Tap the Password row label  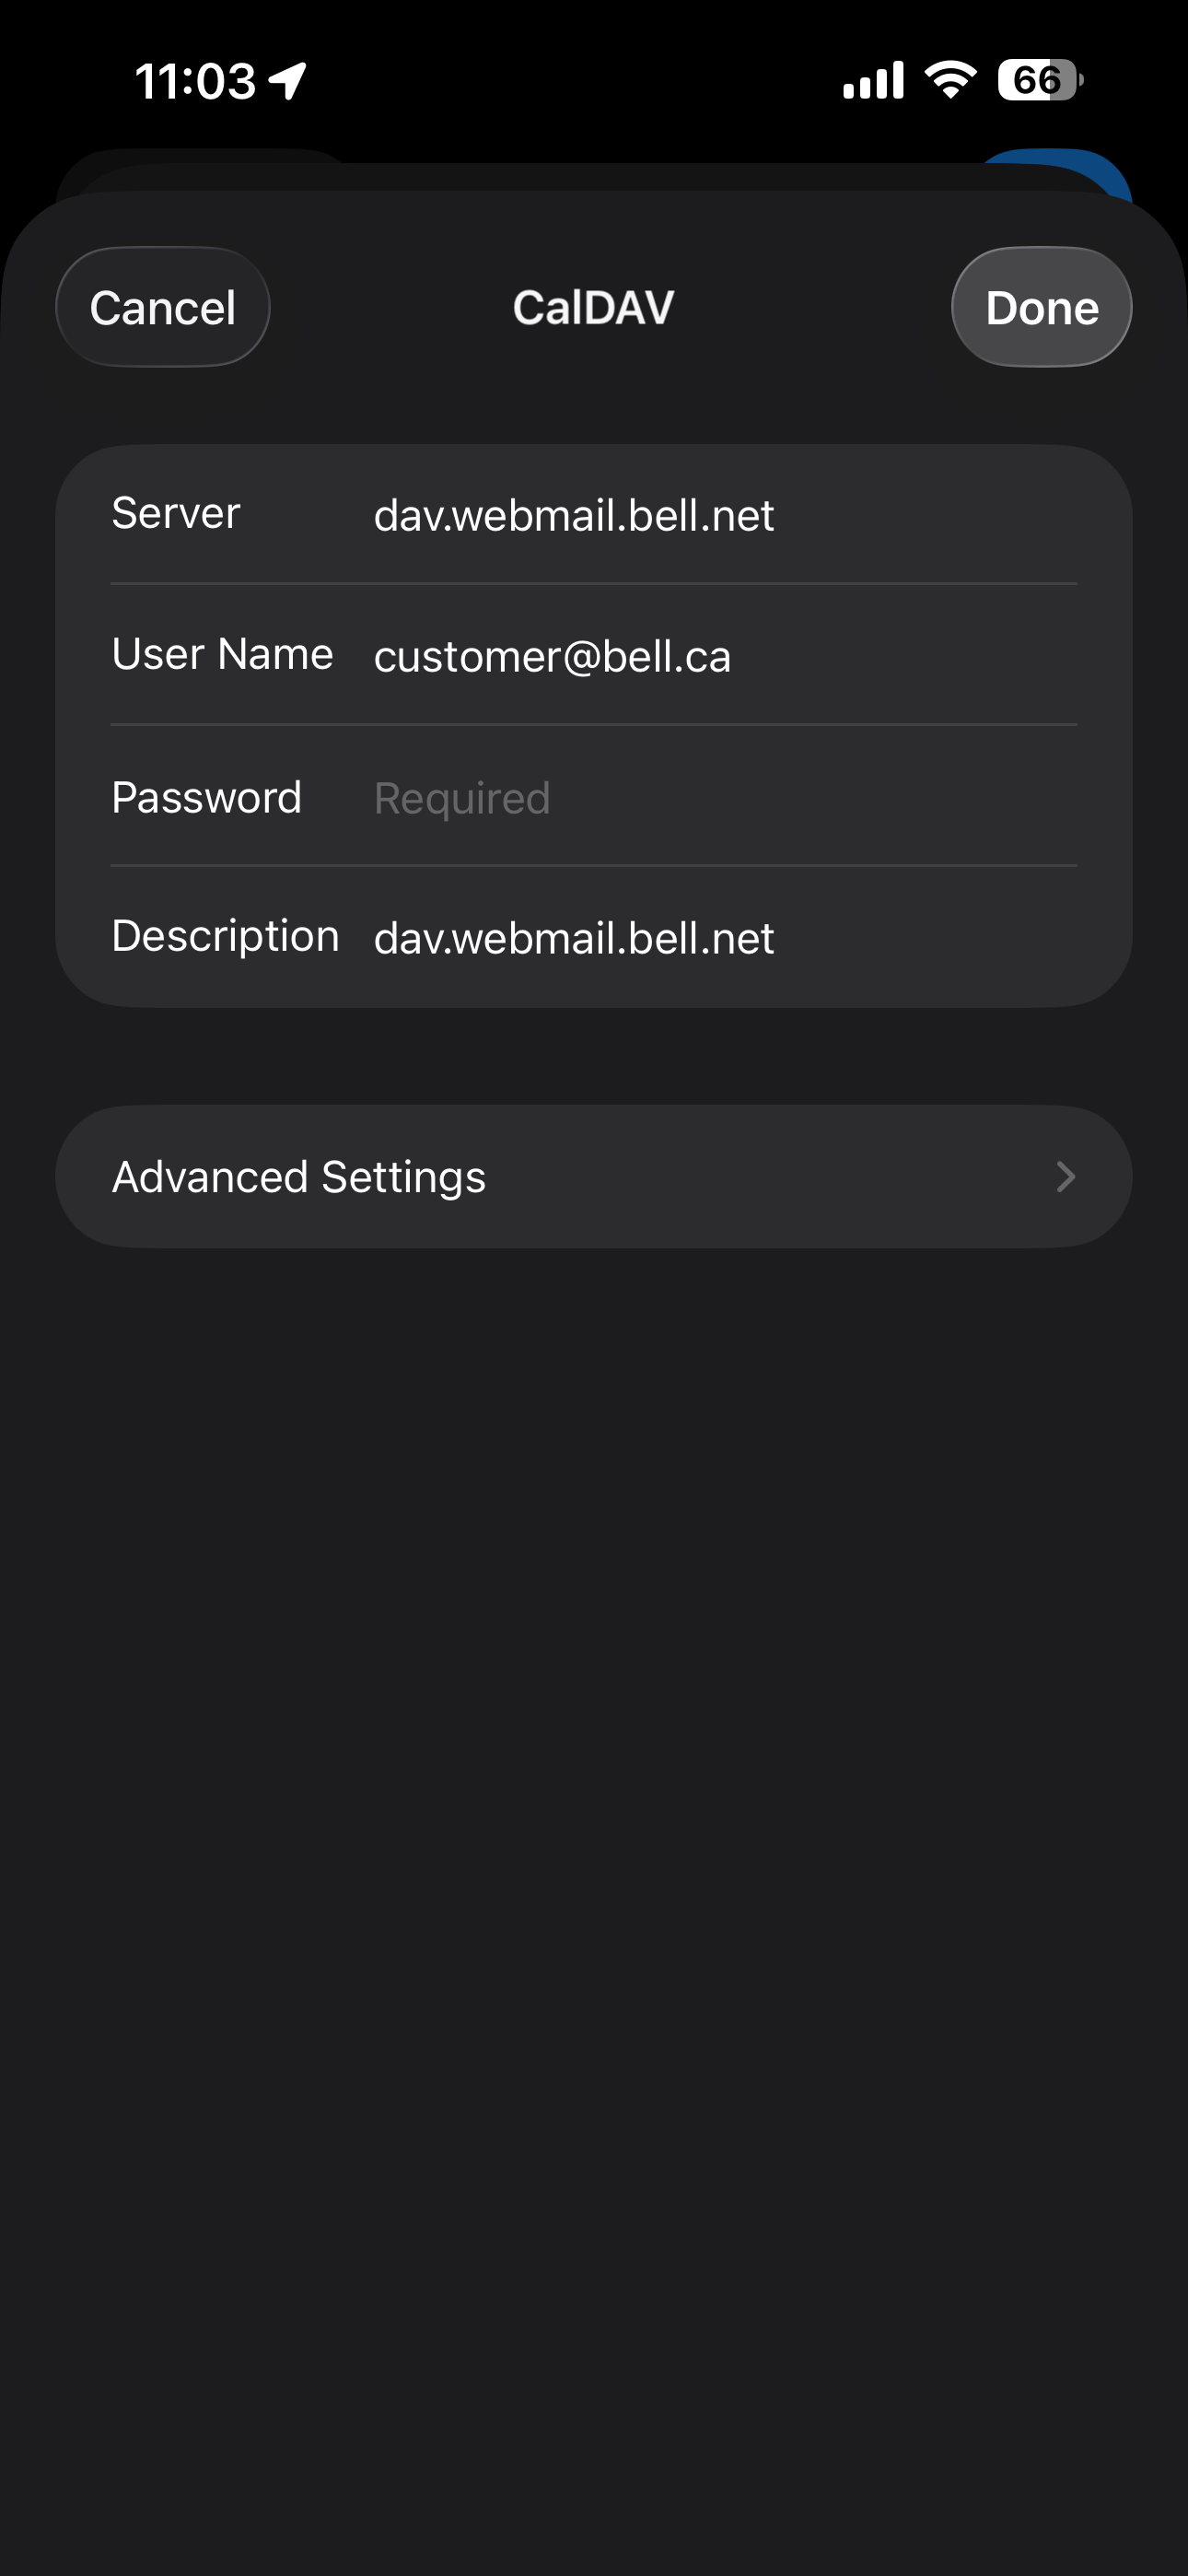coord(206,798)
